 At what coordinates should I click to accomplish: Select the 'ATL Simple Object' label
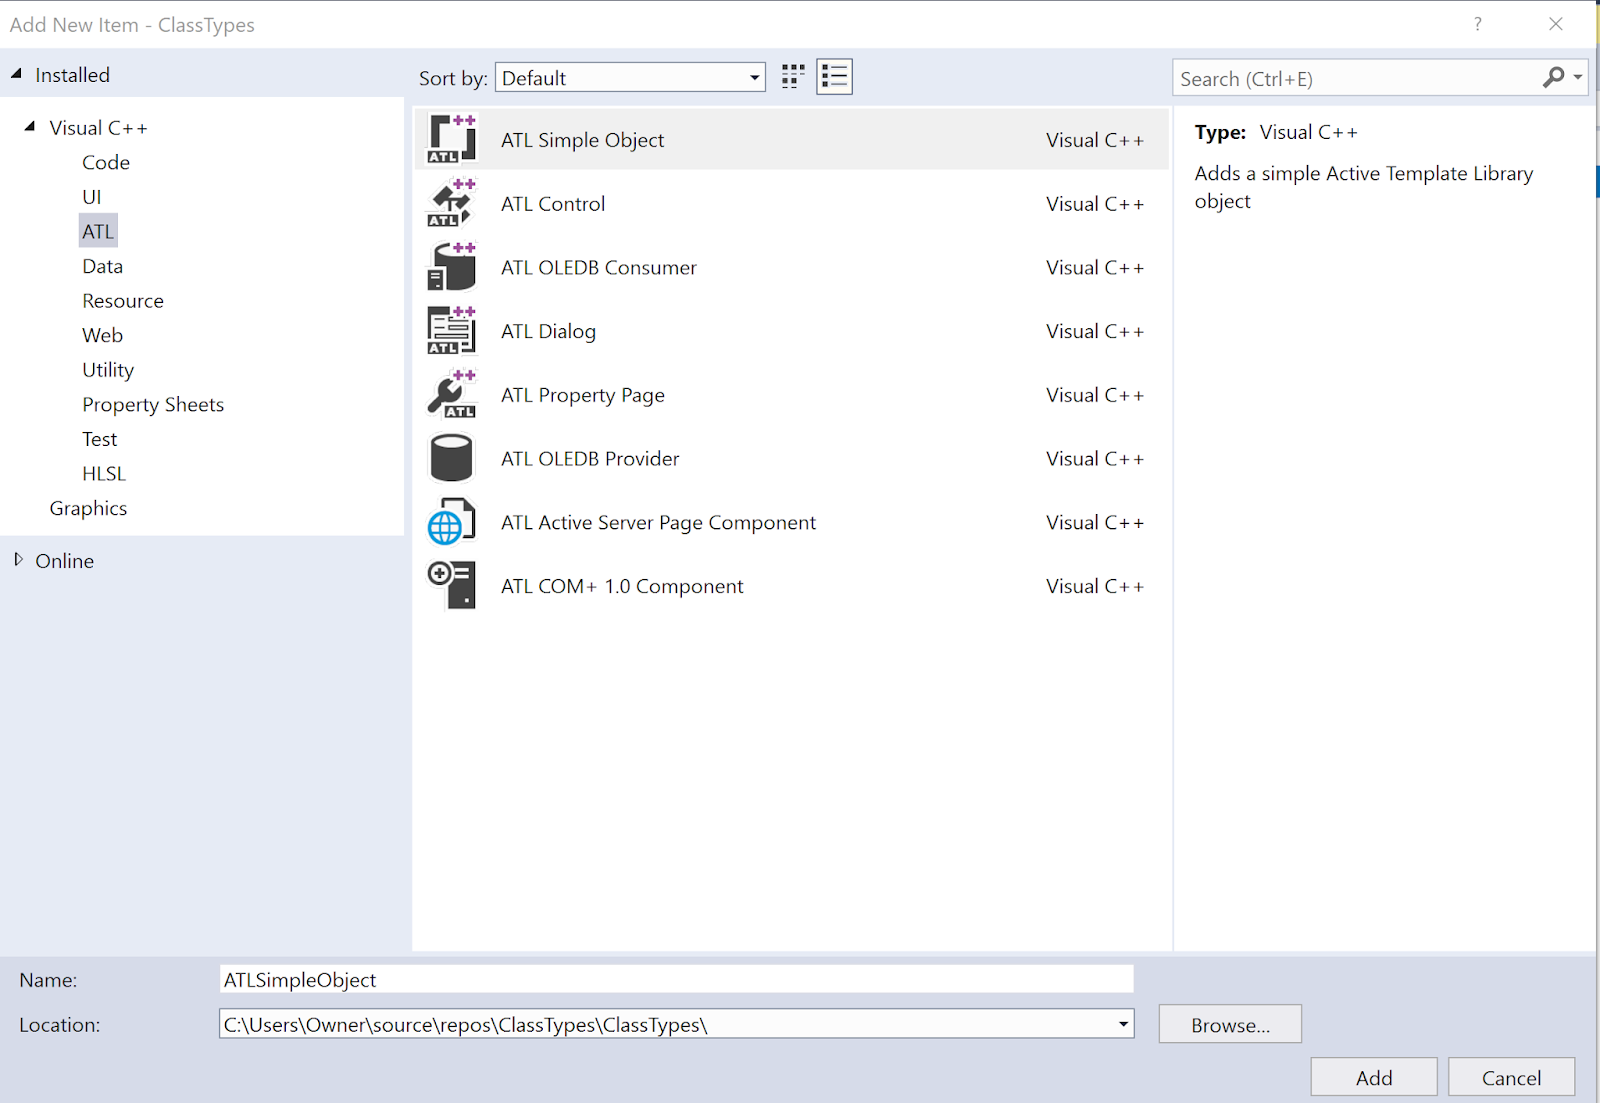[x=582, y=140]
